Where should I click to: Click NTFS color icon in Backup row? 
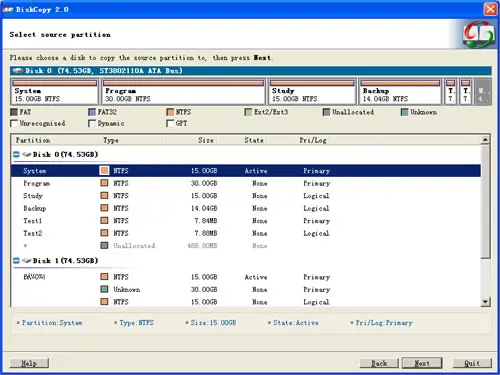click(x=104, y=208)
